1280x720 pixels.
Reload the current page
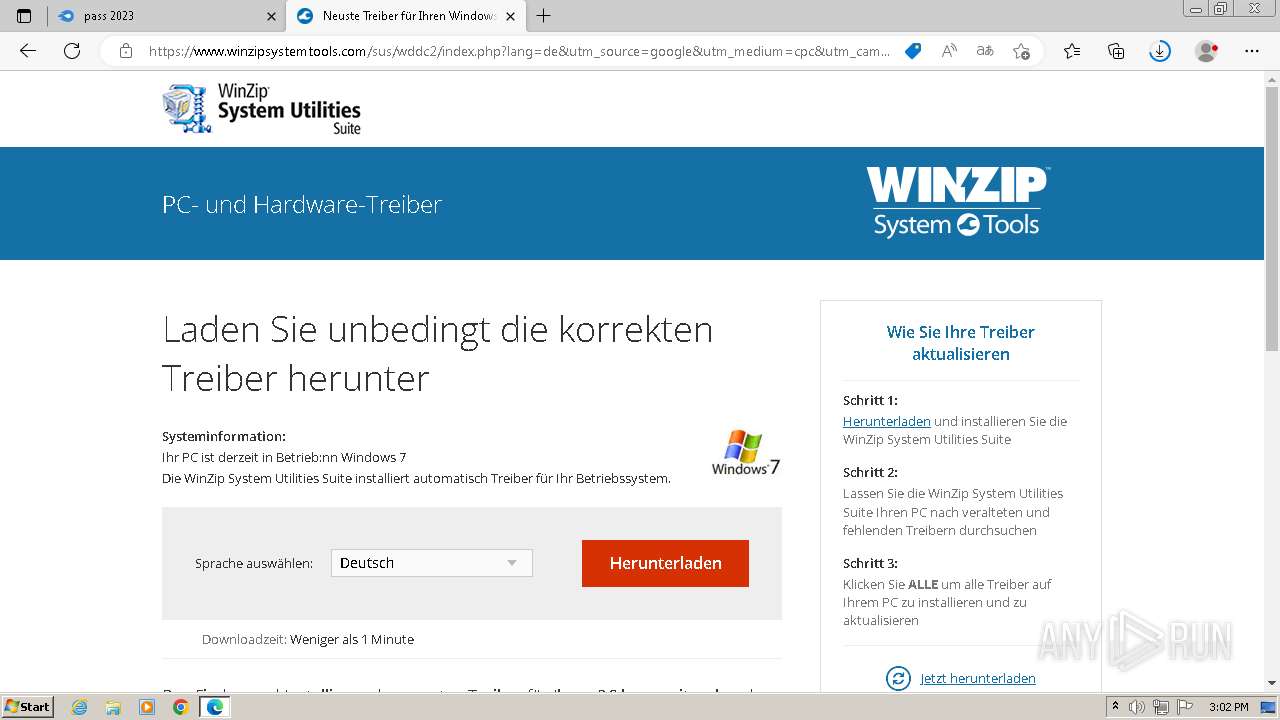coord(72,51)
